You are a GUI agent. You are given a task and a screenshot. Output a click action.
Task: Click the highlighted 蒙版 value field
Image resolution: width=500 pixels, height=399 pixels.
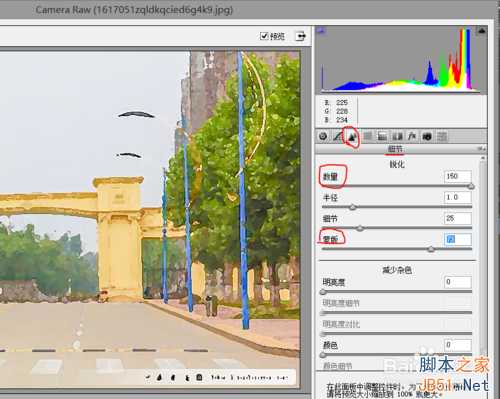tap(458, 239)
